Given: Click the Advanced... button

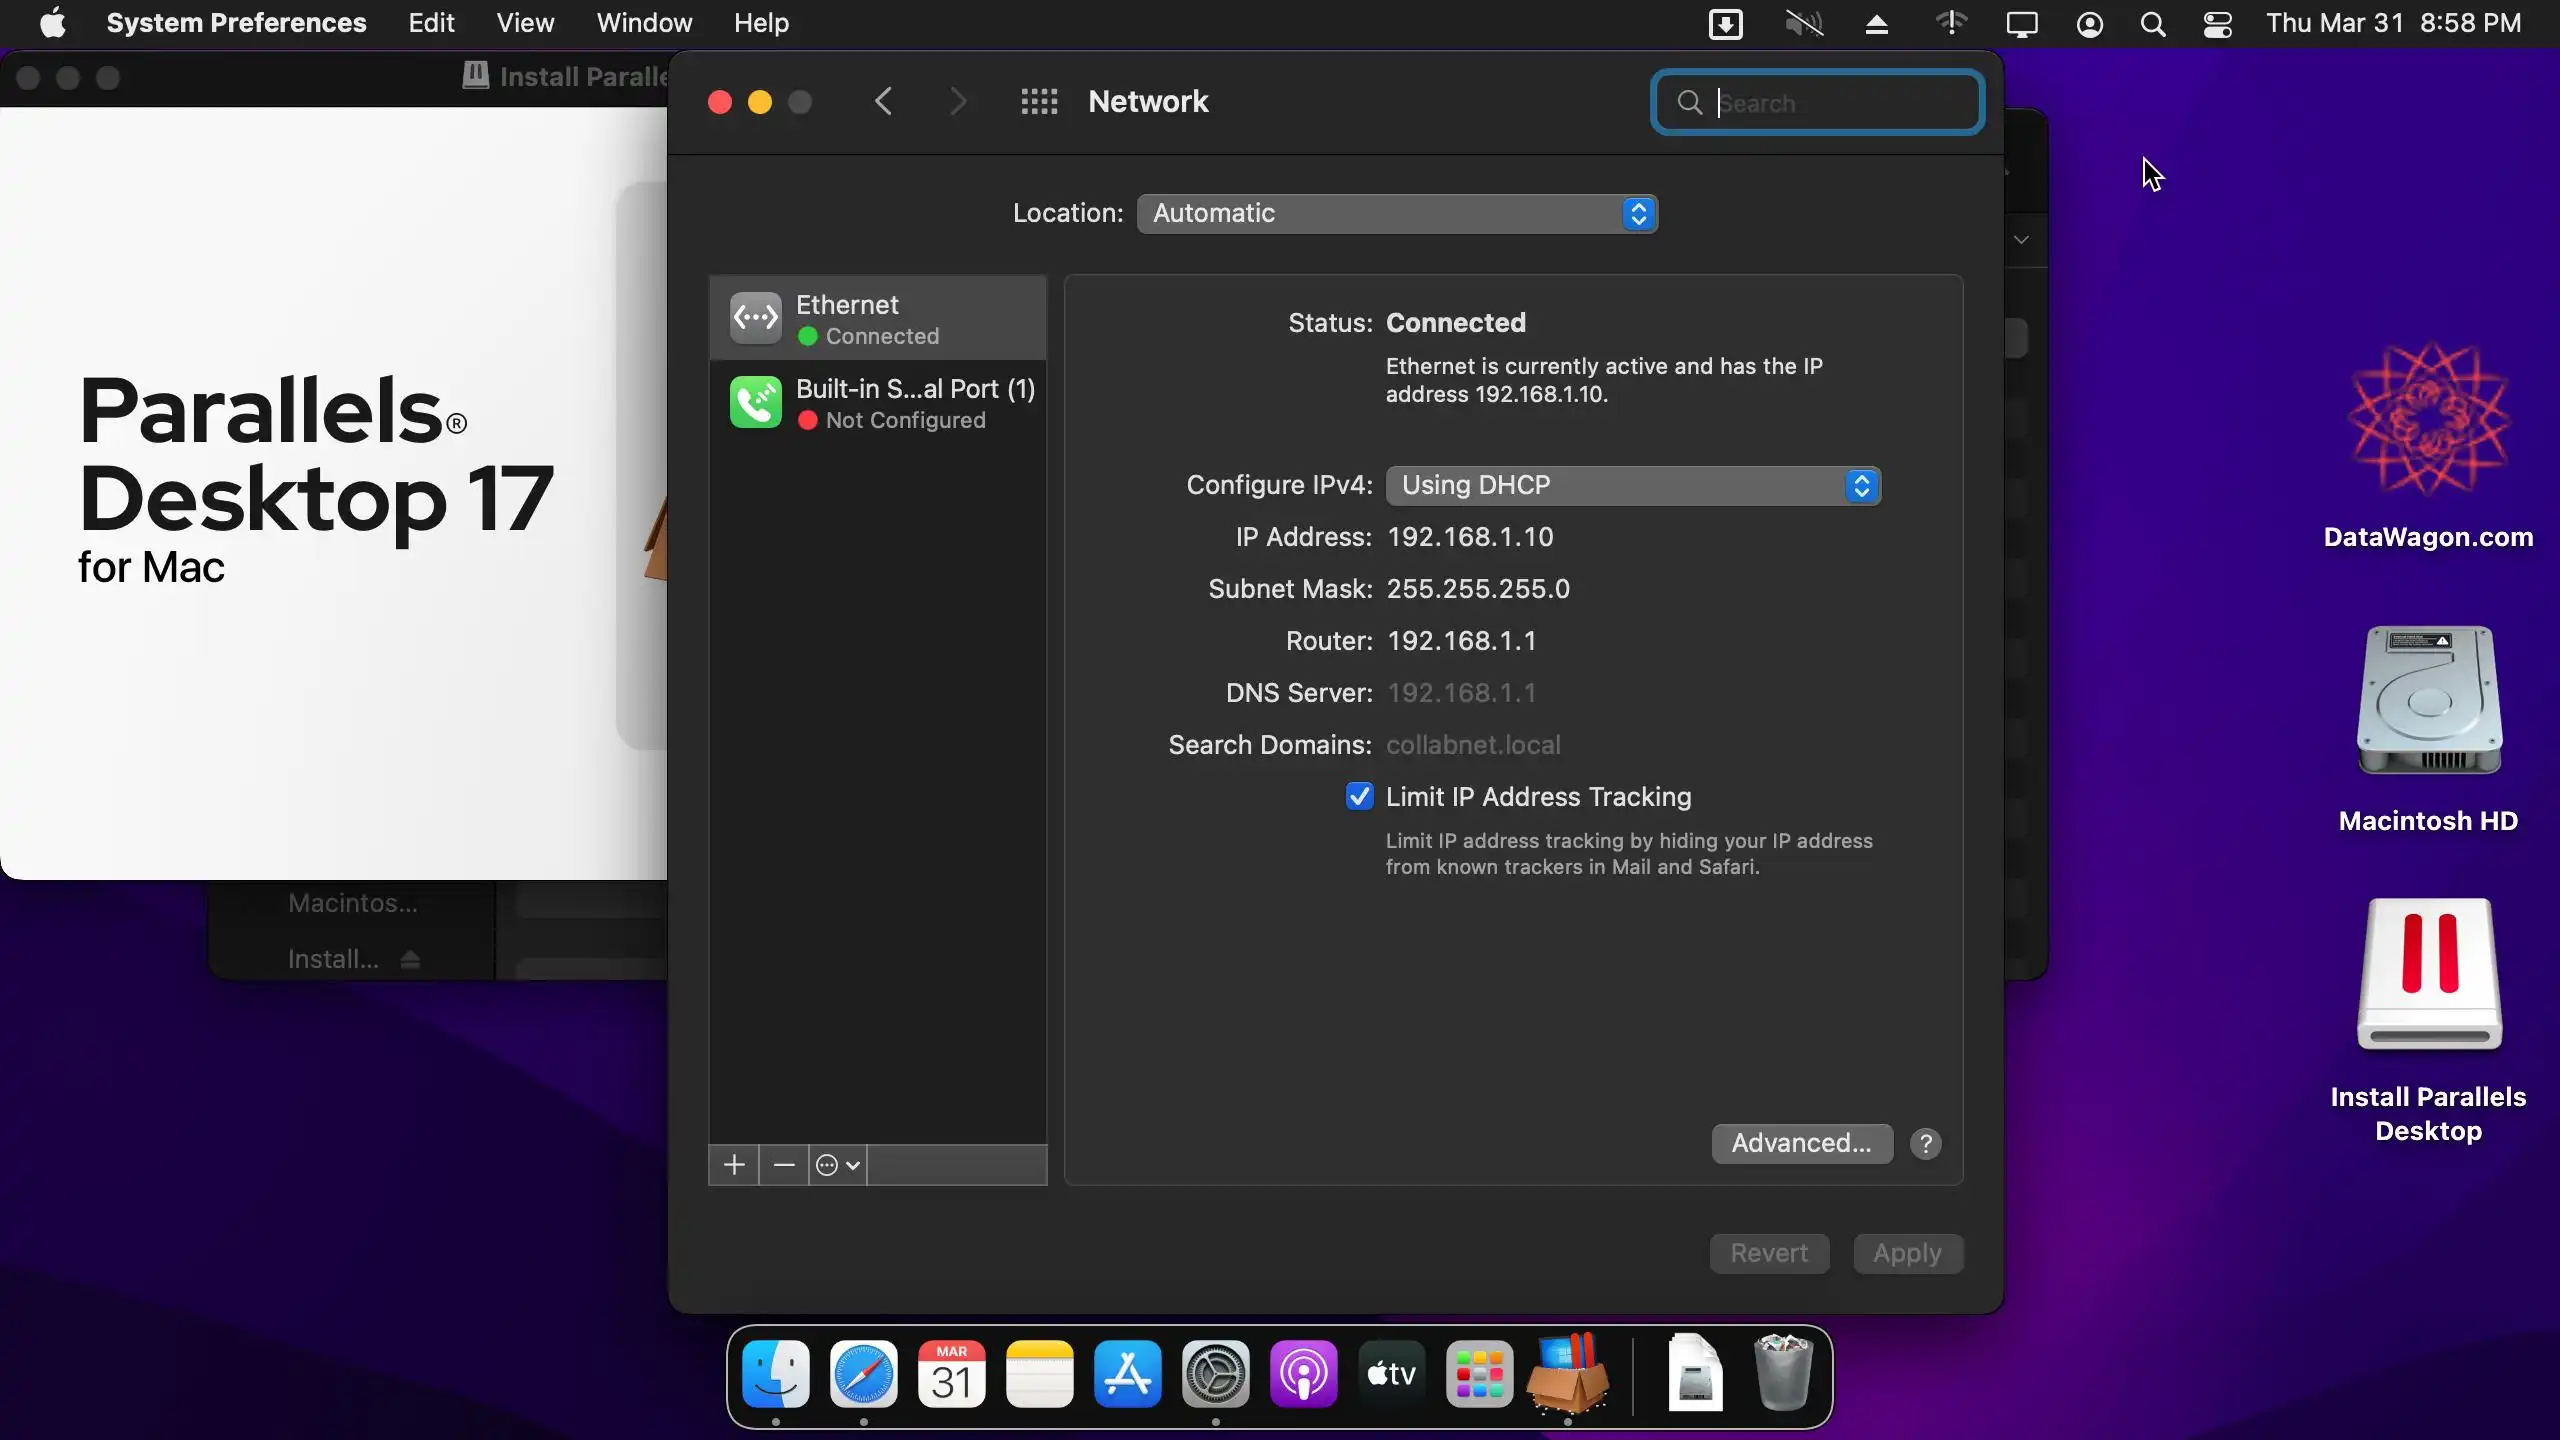Looking at the screenshot, I should point(1801,1144).
